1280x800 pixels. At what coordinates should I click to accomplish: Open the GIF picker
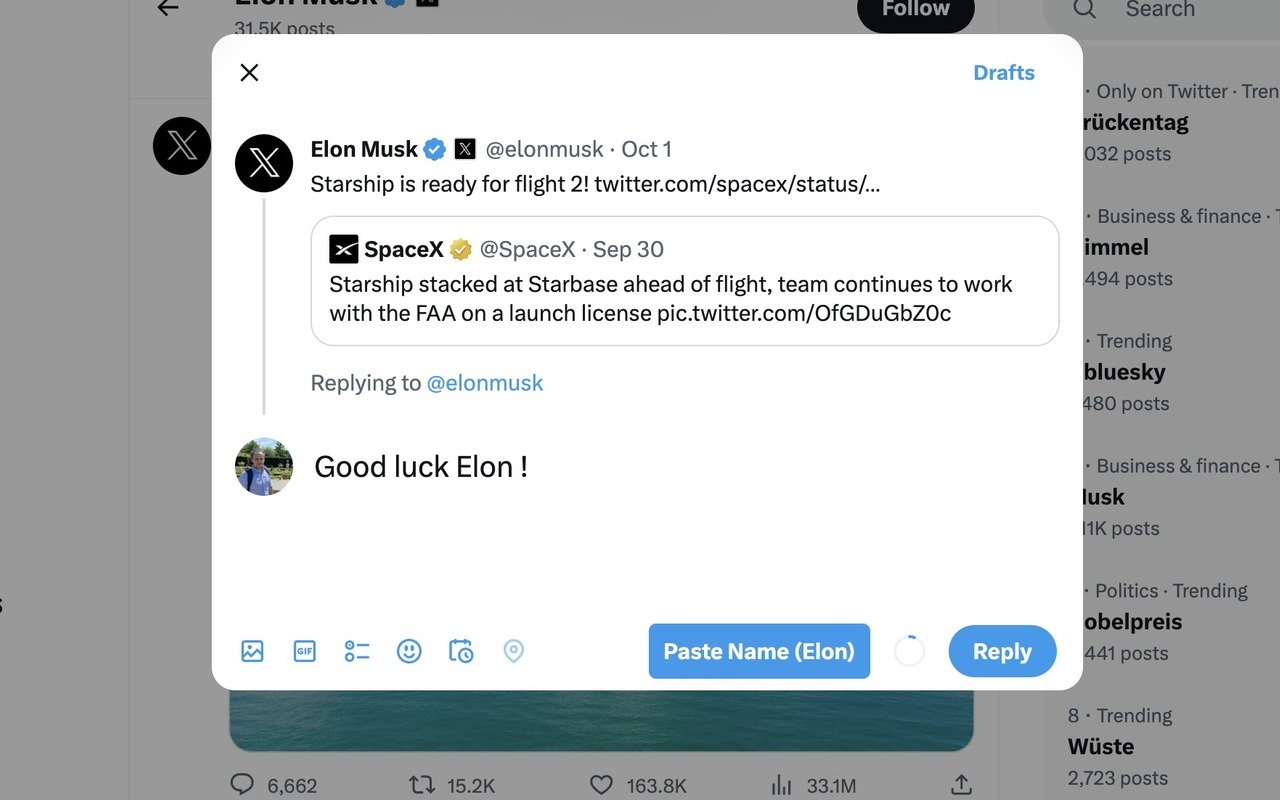click(x=304, y=651)
